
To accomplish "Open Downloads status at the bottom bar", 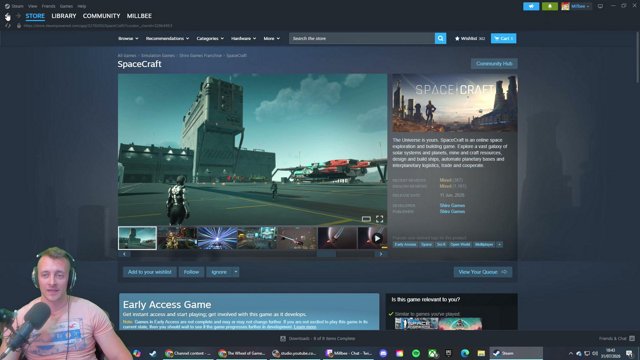I will tap(318, 338).
